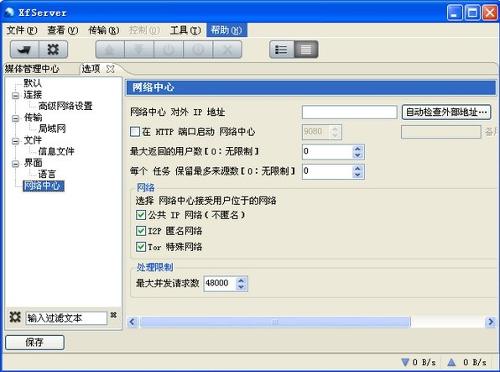Click the upload speed triangle in status bar
Screen dimensions: 500x372
point(451,362)
